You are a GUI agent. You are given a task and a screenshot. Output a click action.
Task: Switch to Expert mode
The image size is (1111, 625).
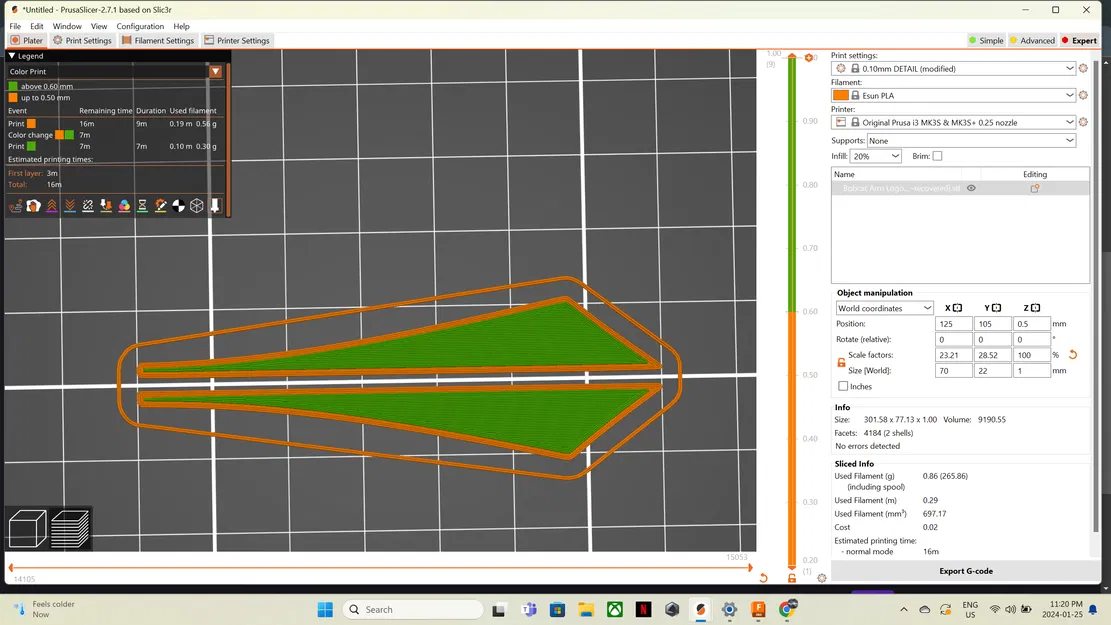tap(1078, 40)
